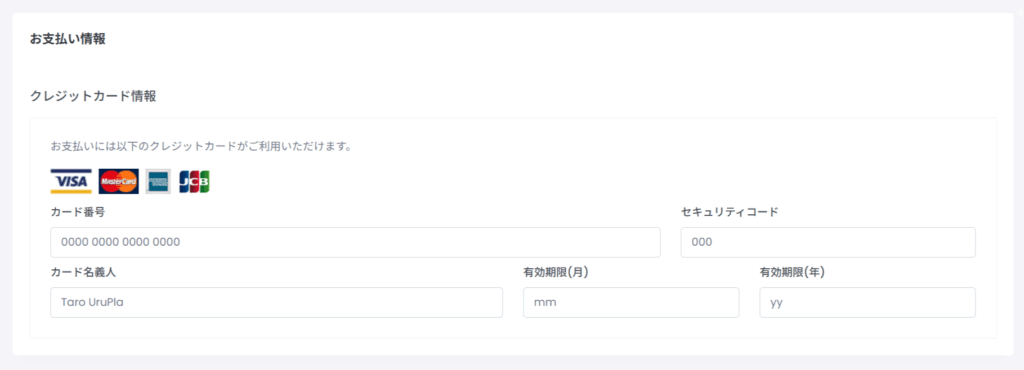Viewport: 1024px width, 370px height.
Task: Select the 有効期限(年) yy field
Action: pyautogui.click(x=867, y=302)
